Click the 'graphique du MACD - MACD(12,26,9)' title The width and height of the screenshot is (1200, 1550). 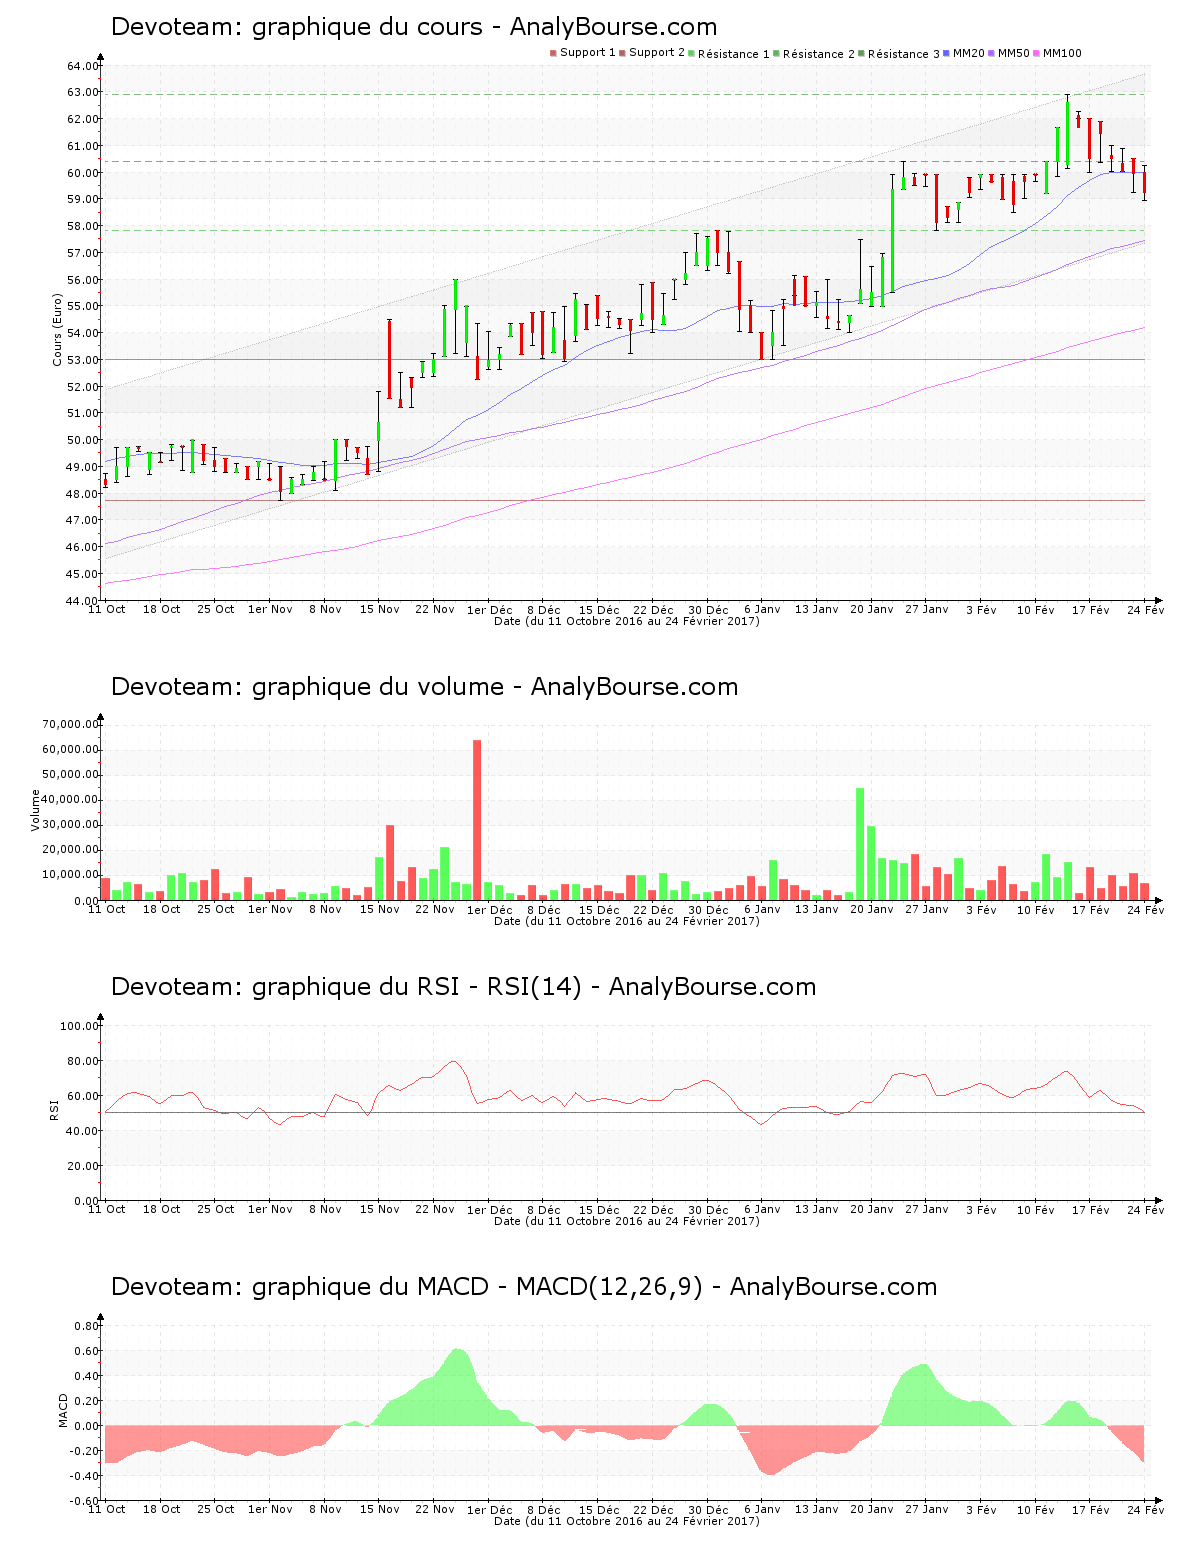[477, 1287]
